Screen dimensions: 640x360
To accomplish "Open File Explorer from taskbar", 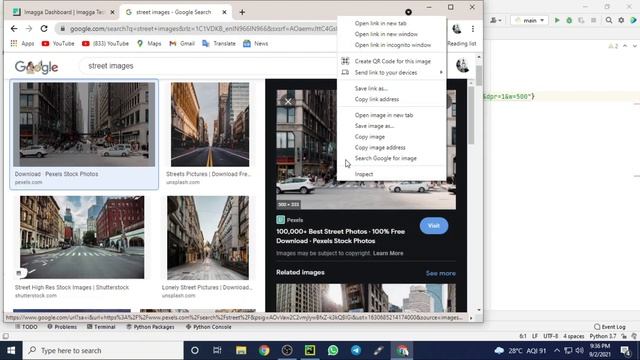I will point(241,350).
